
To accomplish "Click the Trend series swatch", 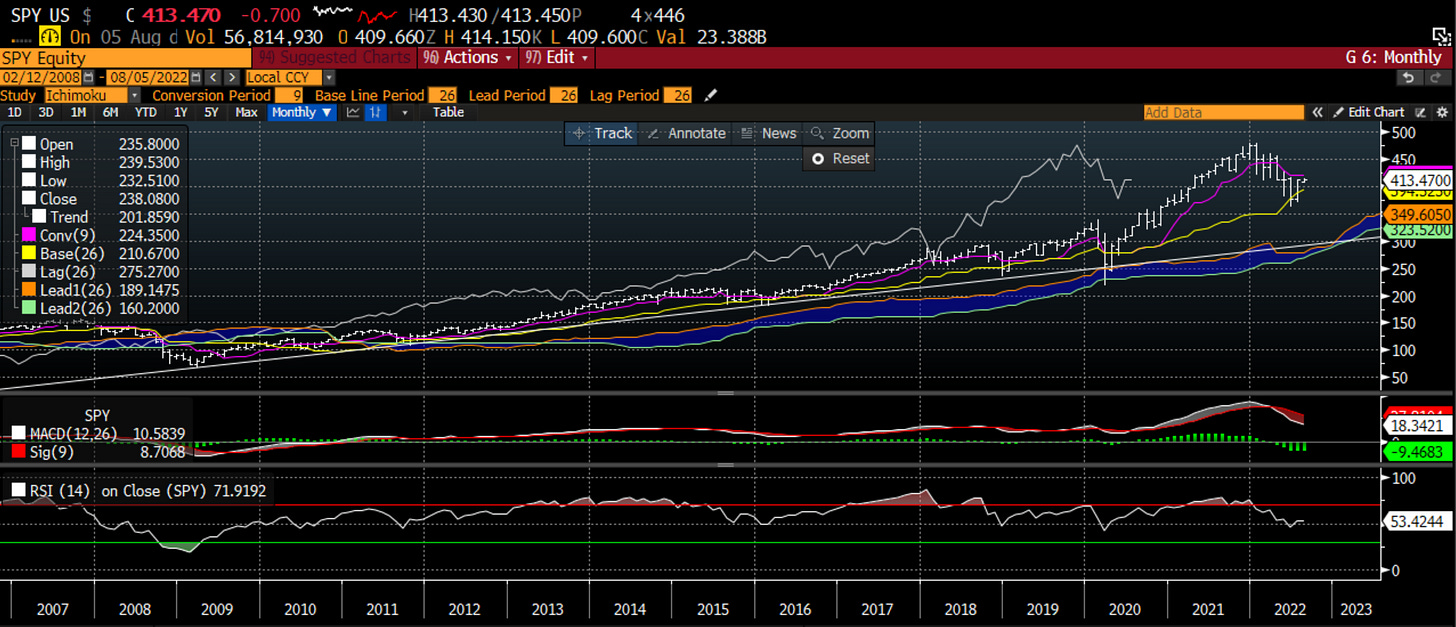I will pyautogui.click(x=40, y=216).
